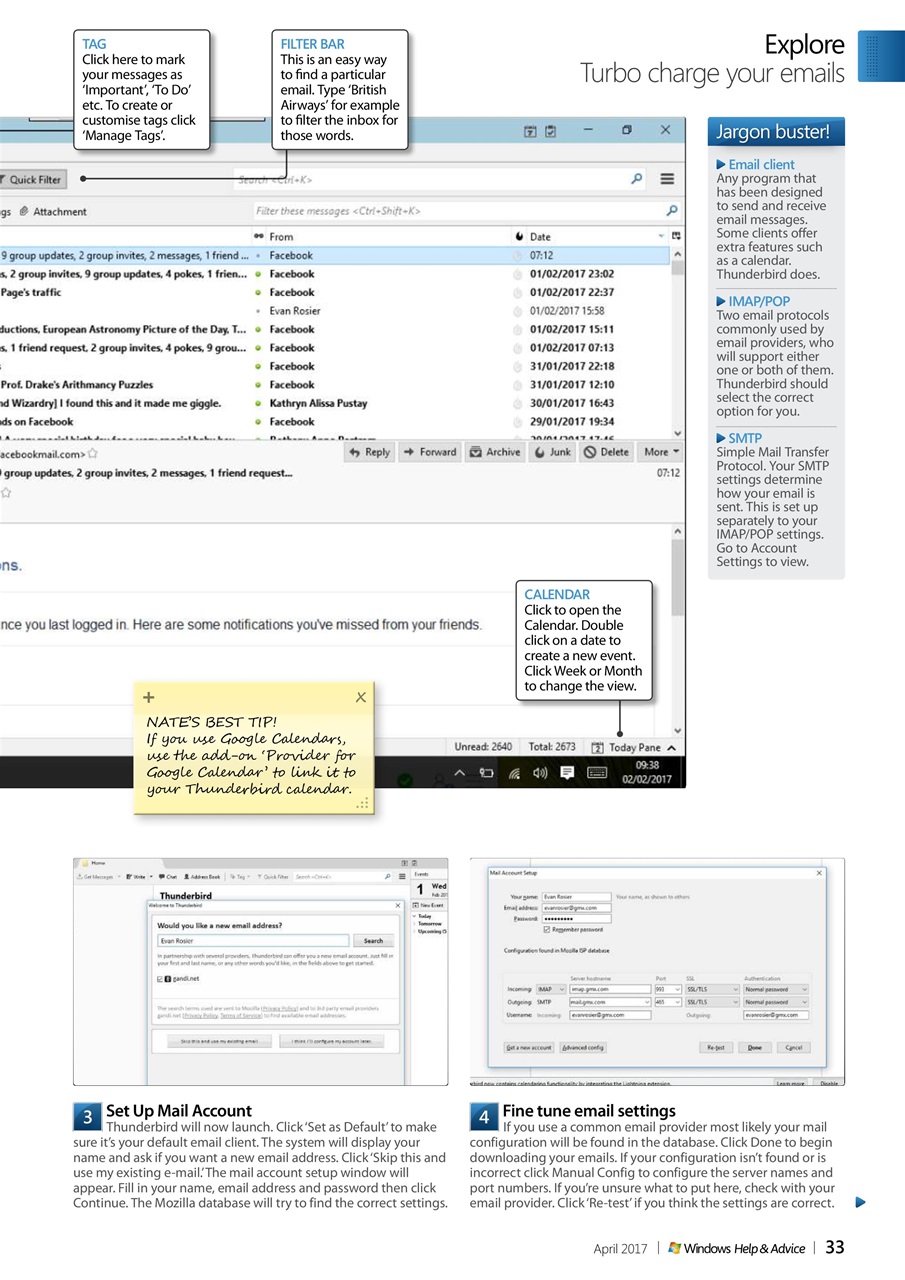Image resolution: width=905 pixels, height=1280 pixels.
Task: Click the search magnifier next to Search Ctrl+K
Action: [x=637, y=179]
